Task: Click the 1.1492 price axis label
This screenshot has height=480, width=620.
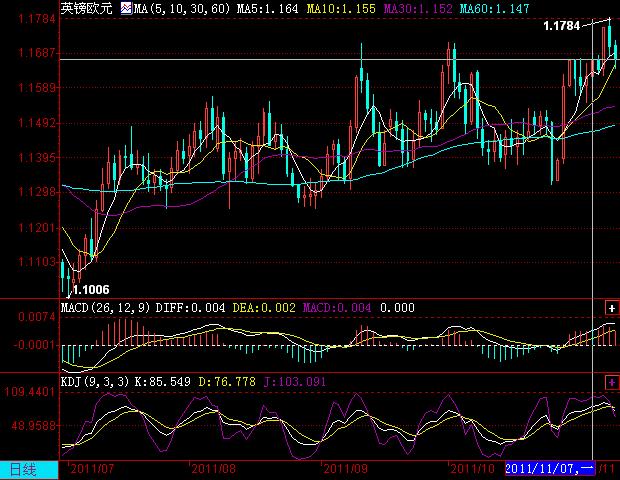Action: click(37, 123)
